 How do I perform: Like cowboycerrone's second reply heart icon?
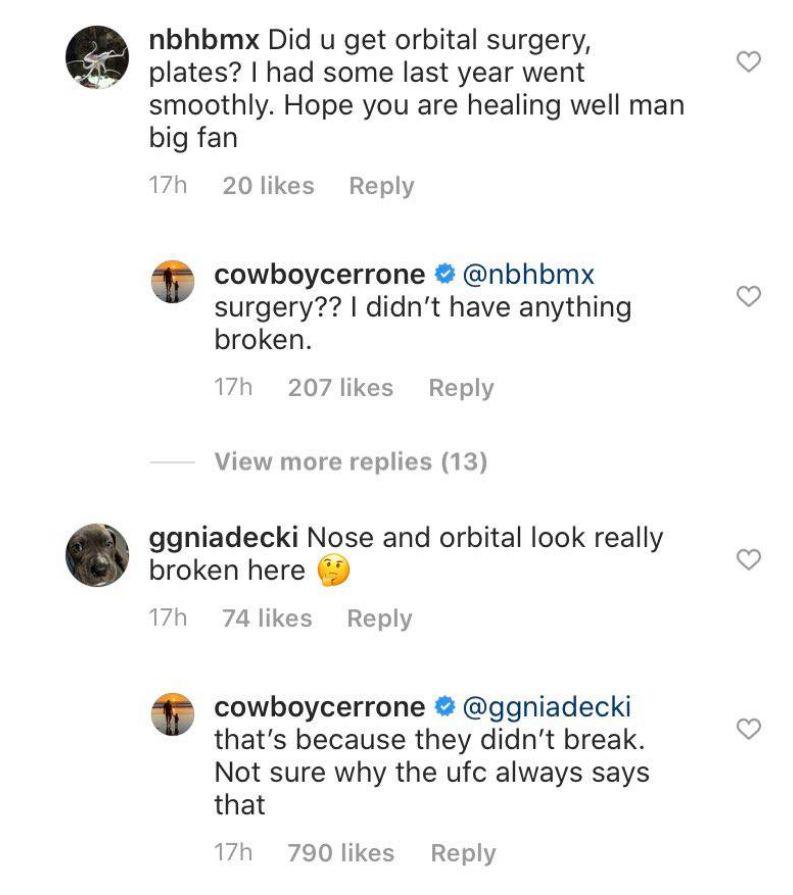749,729
